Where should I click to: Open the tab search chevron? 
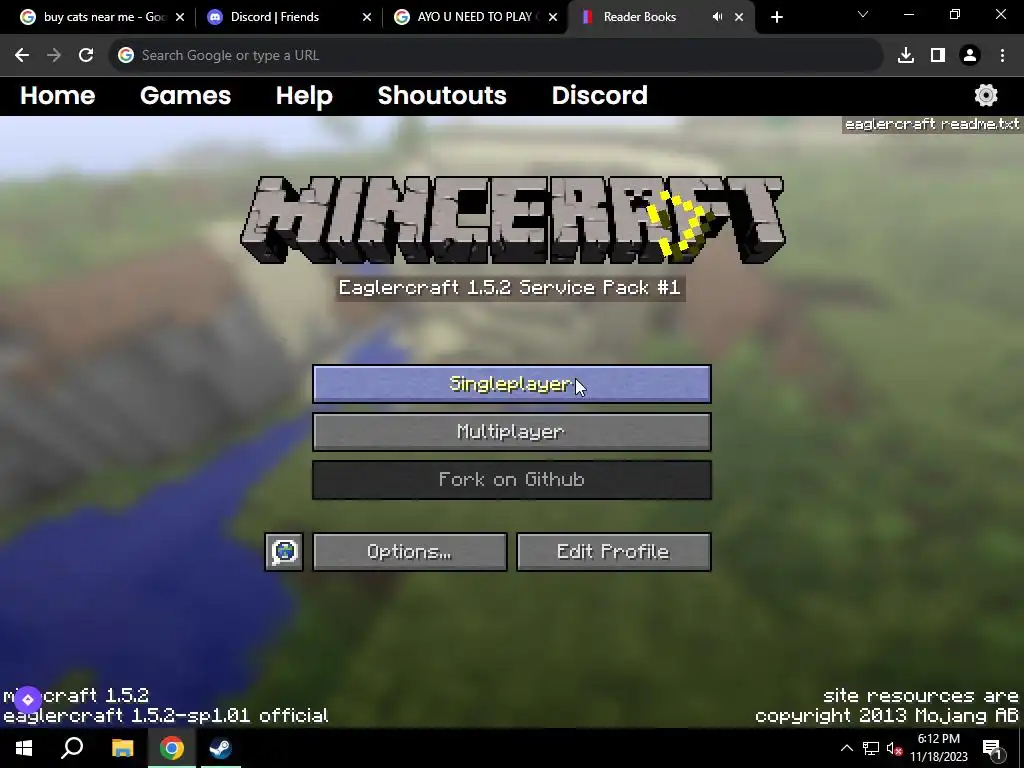point(863,14)
